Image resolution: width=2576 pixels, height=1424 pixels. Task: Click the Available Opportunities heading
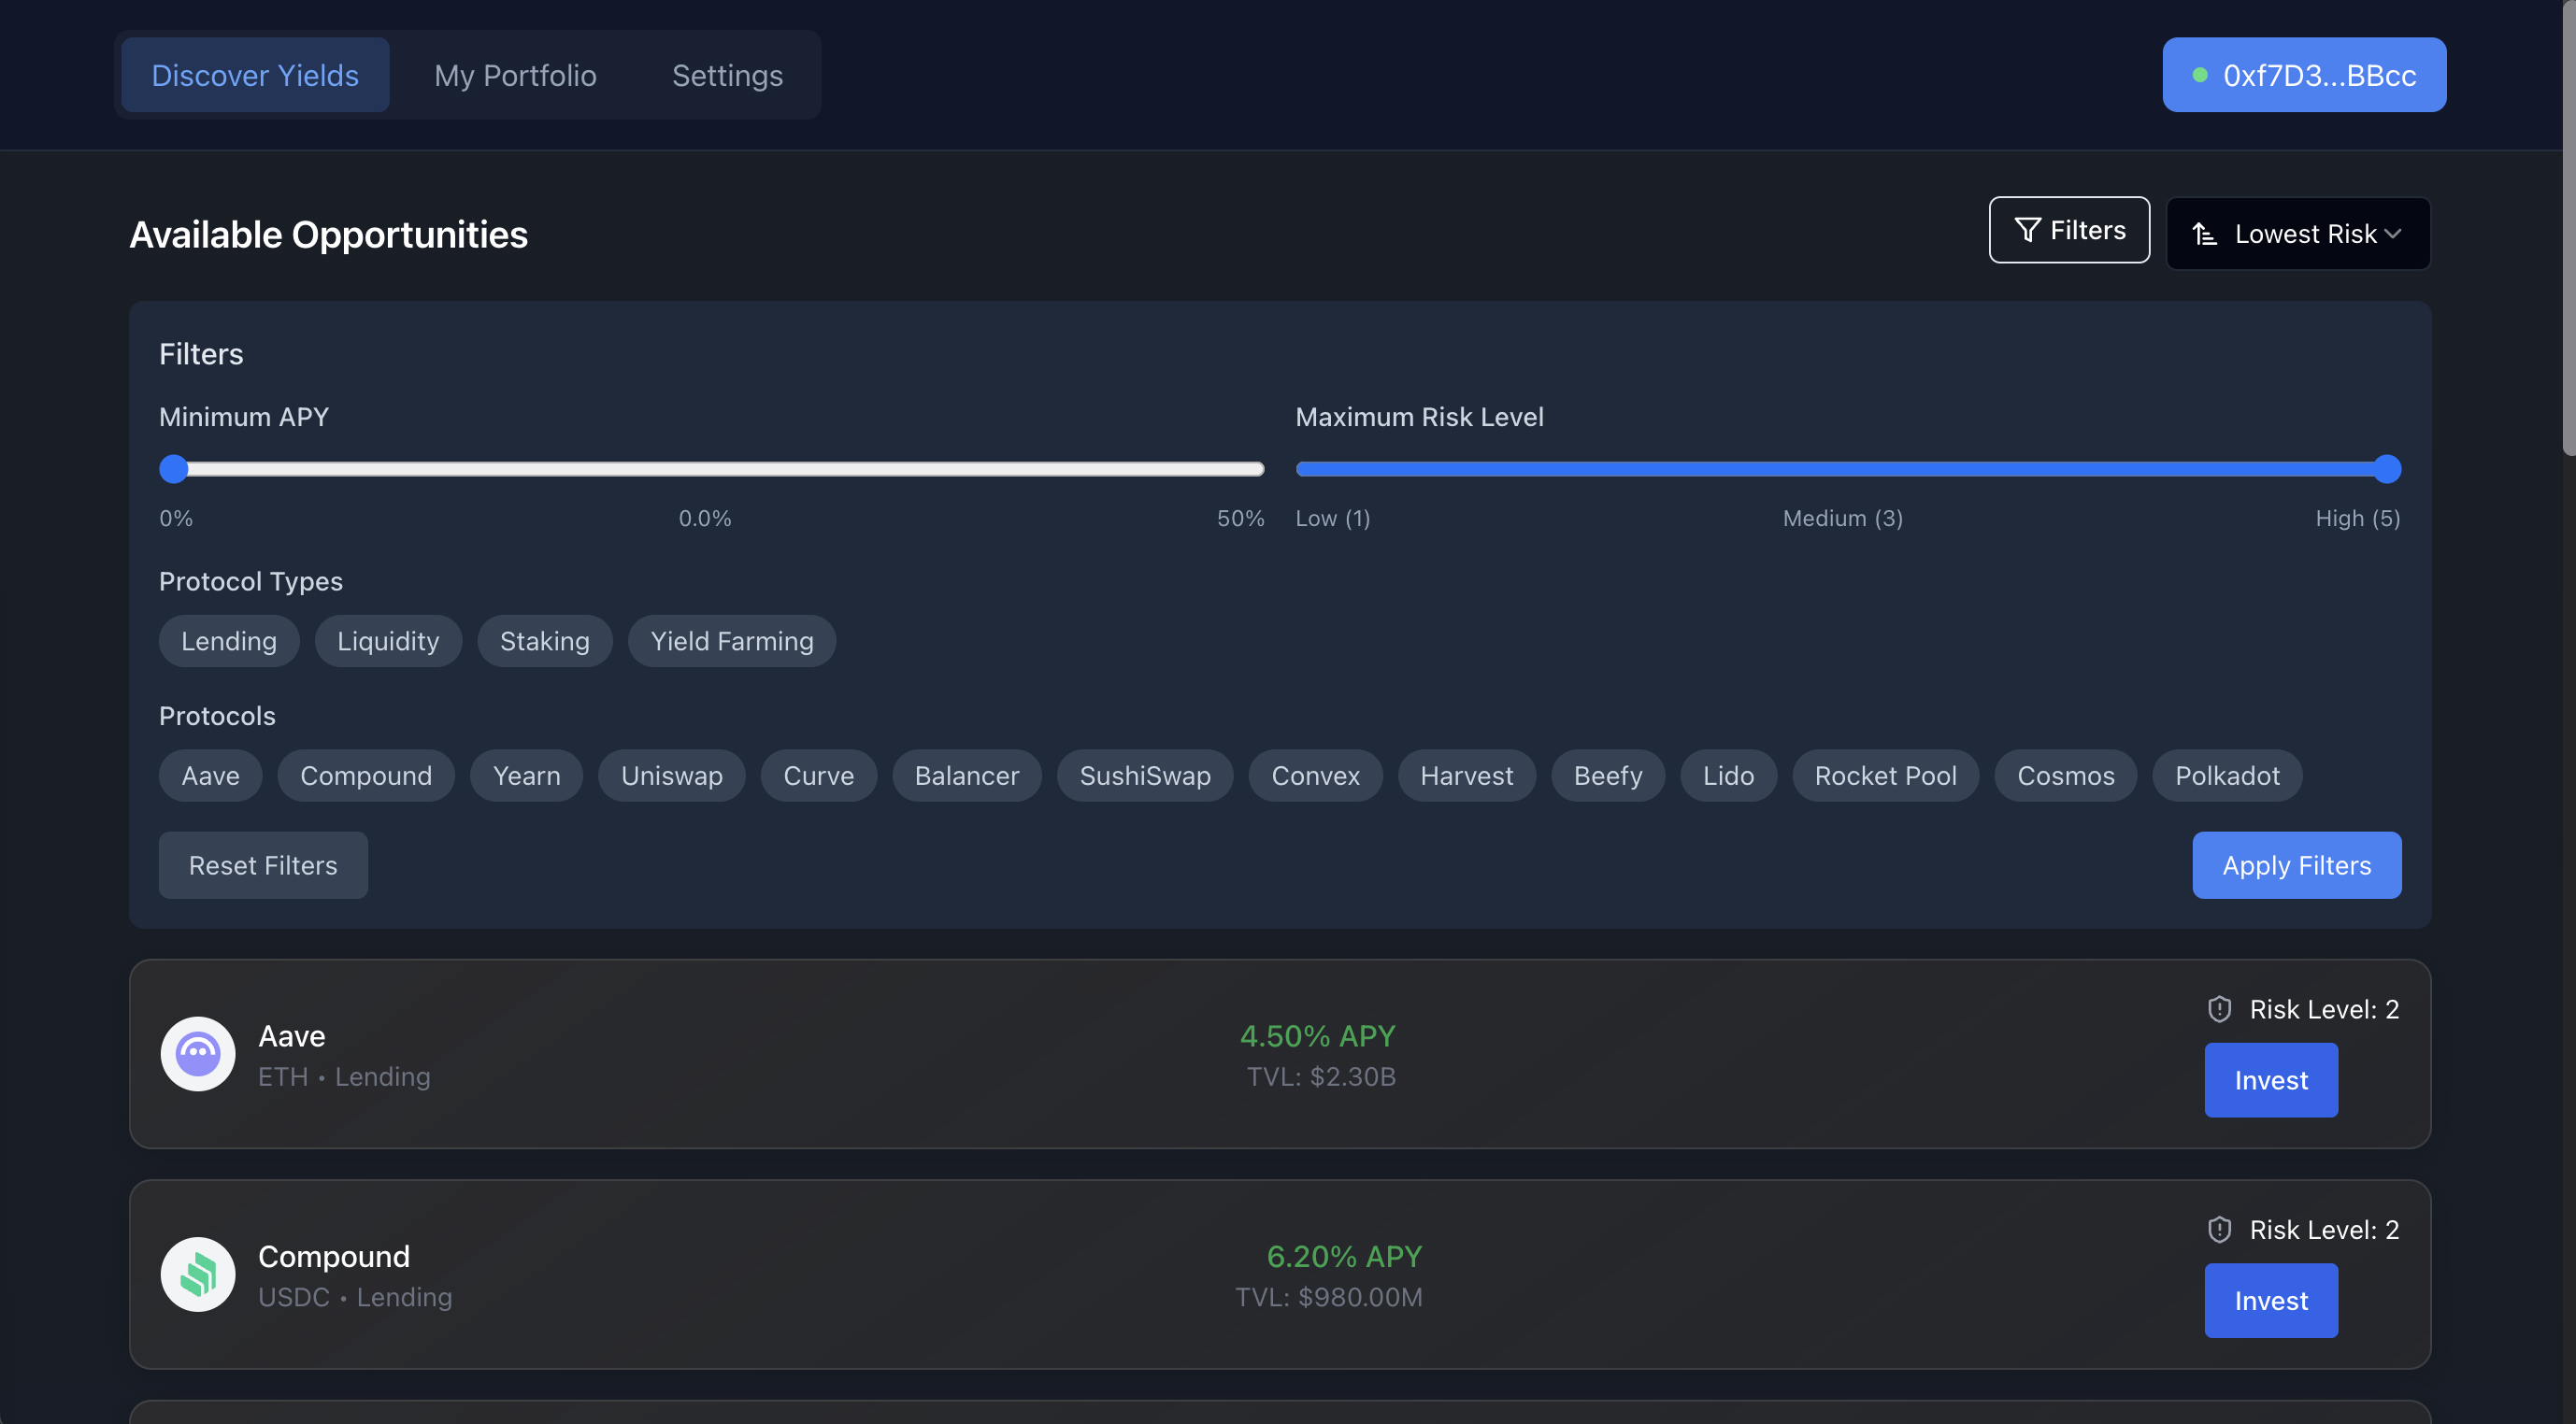click(x=329, y=234)
